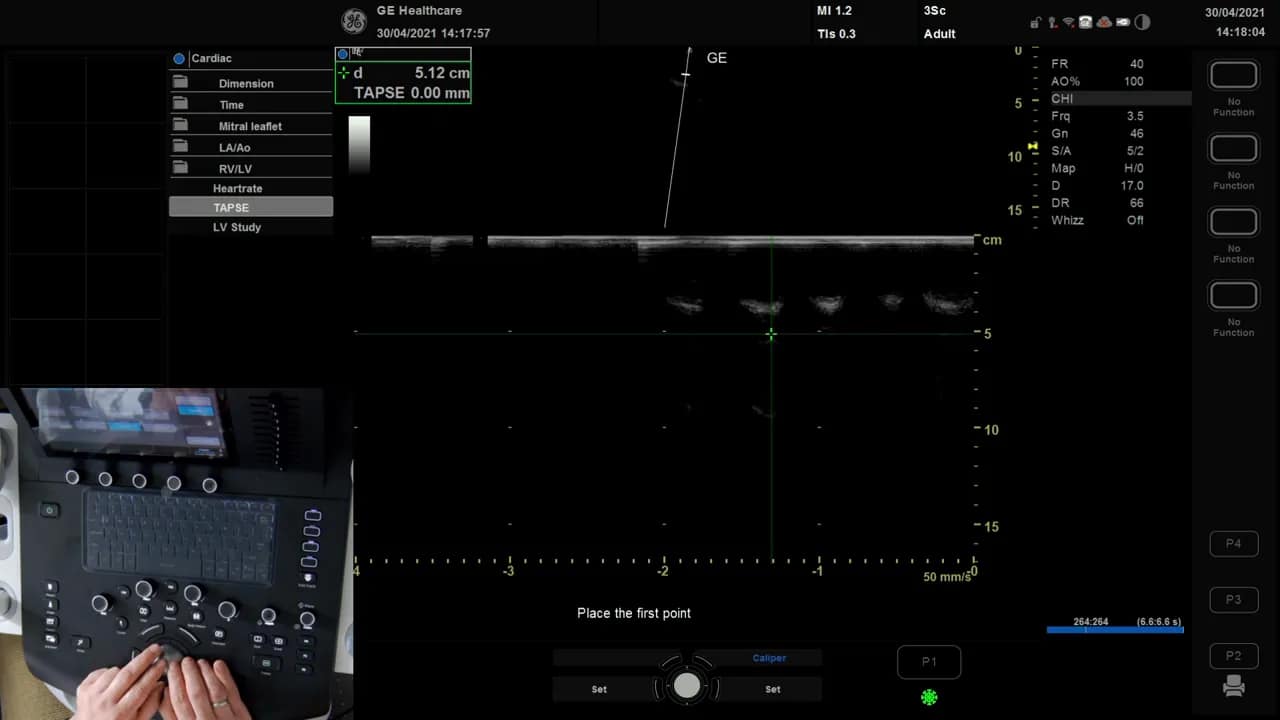Click the network/wifi status icon

click(x=1067, y=23)
